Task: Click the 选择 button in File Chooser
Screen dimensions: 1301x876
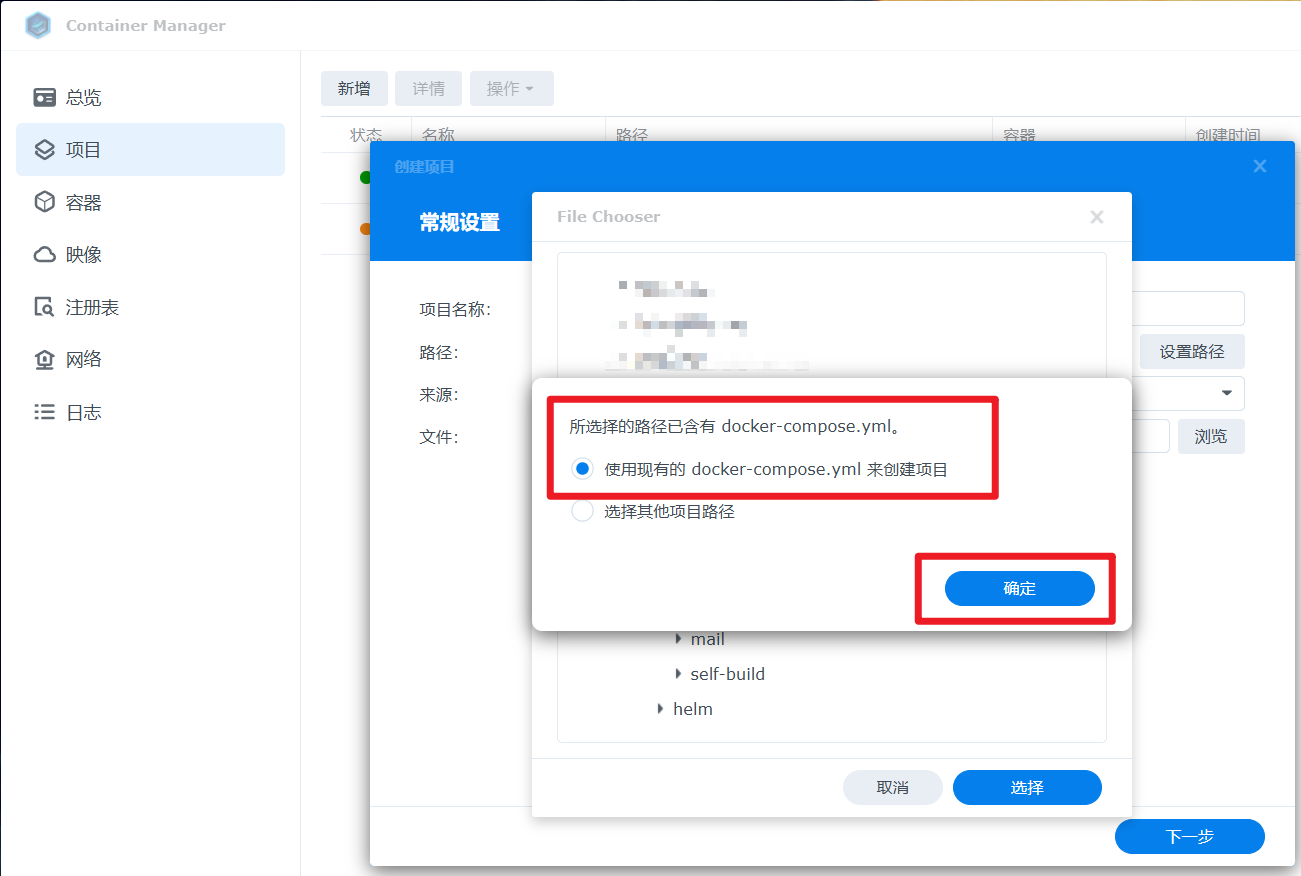Action: (x=1027, y=788)
